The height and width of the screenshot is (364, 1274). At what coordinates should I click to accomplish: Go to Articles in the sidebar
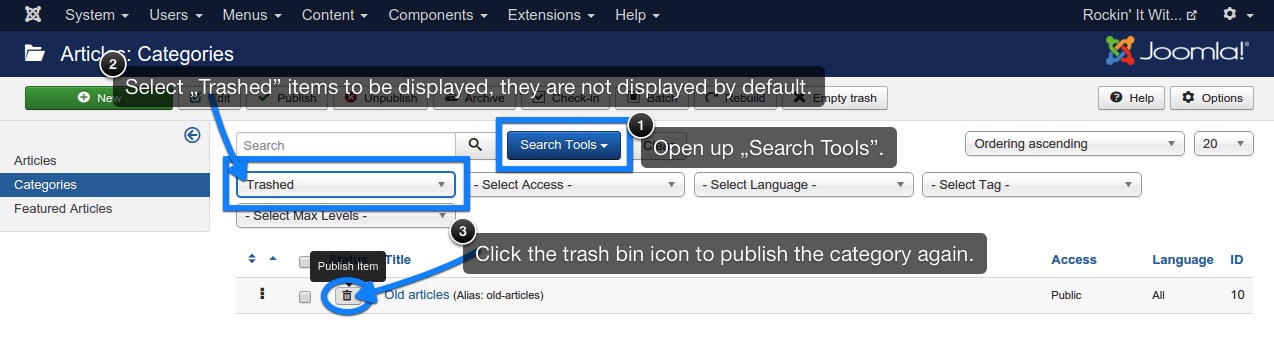[35, 160]
